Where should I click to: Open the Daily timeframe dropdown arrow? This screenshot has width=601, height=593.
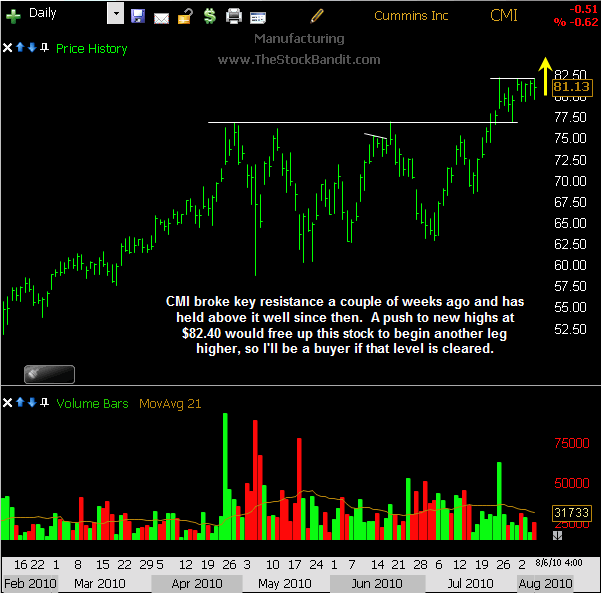[115, 15]
